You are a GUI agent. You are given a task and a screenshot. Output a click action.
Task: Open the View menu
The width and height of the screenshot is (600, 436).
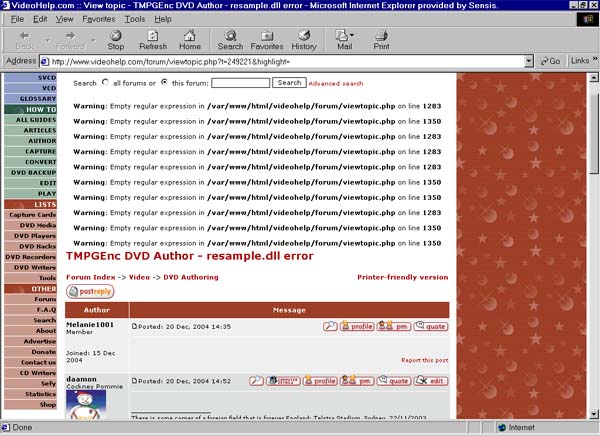[x=64, y=19]
